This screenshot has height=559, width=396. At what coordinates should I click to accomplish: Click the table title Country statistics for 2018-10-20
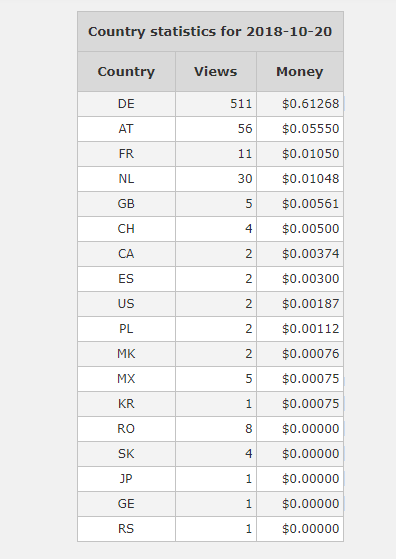[210, 31]
